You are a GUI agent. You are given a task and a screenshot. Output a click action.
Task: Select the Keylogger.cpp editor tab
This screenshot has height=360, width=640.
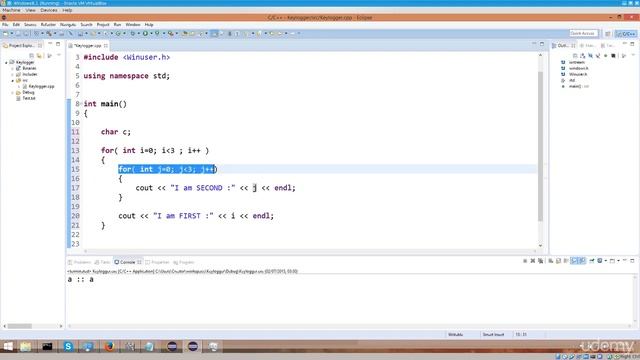pyautogui.click(x=88, y=46)
